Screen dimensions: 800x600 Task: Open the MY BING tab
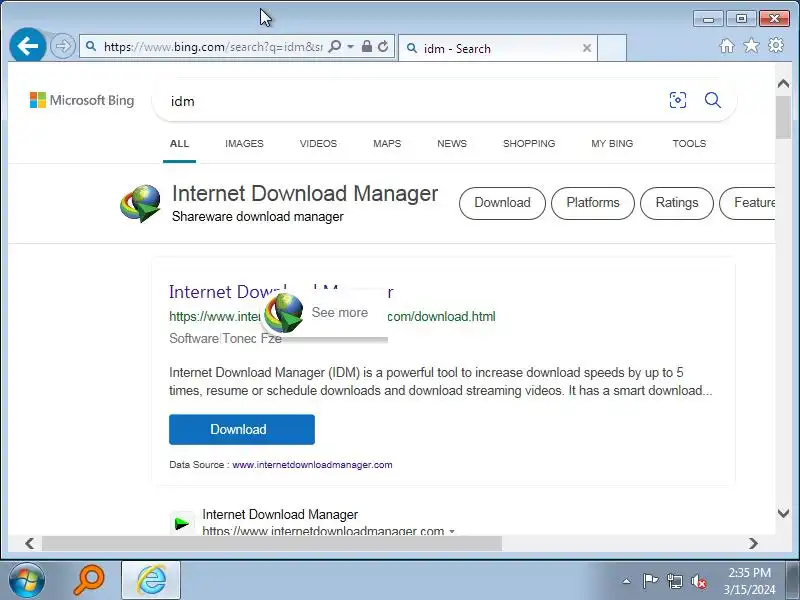coord(612,144)
